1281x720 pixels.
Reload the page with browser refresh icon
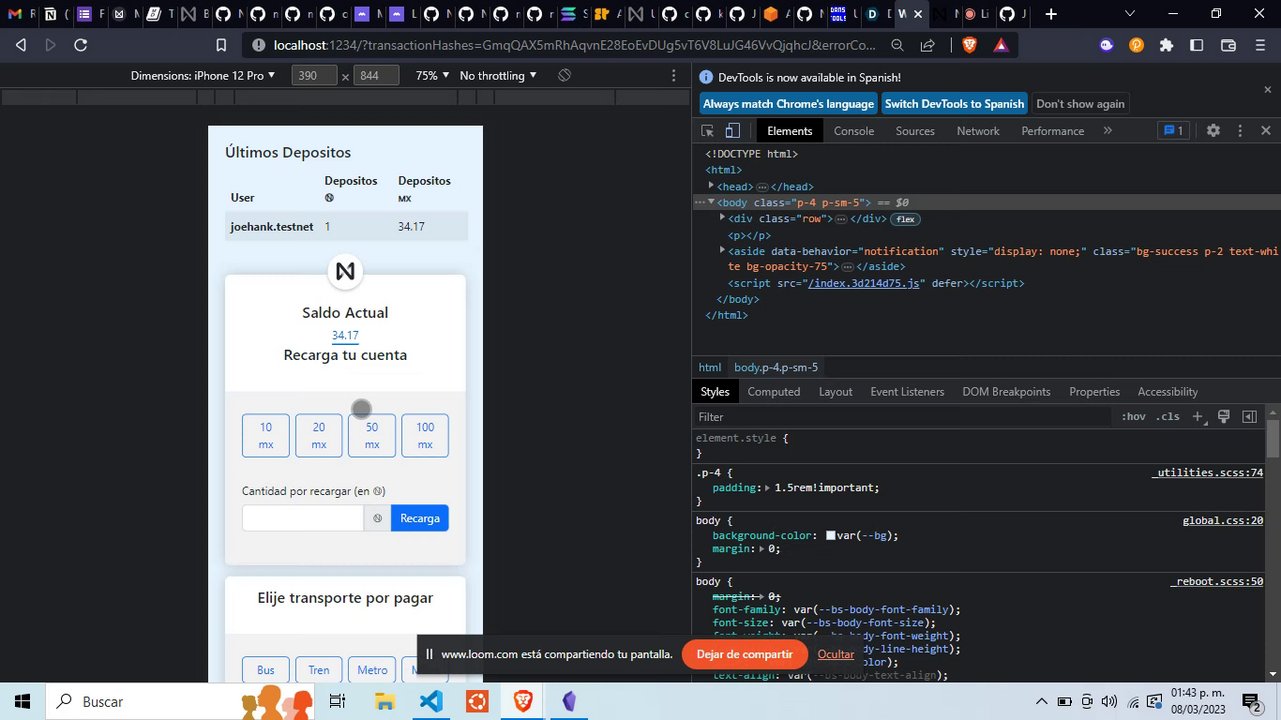[x=81, y=45]
